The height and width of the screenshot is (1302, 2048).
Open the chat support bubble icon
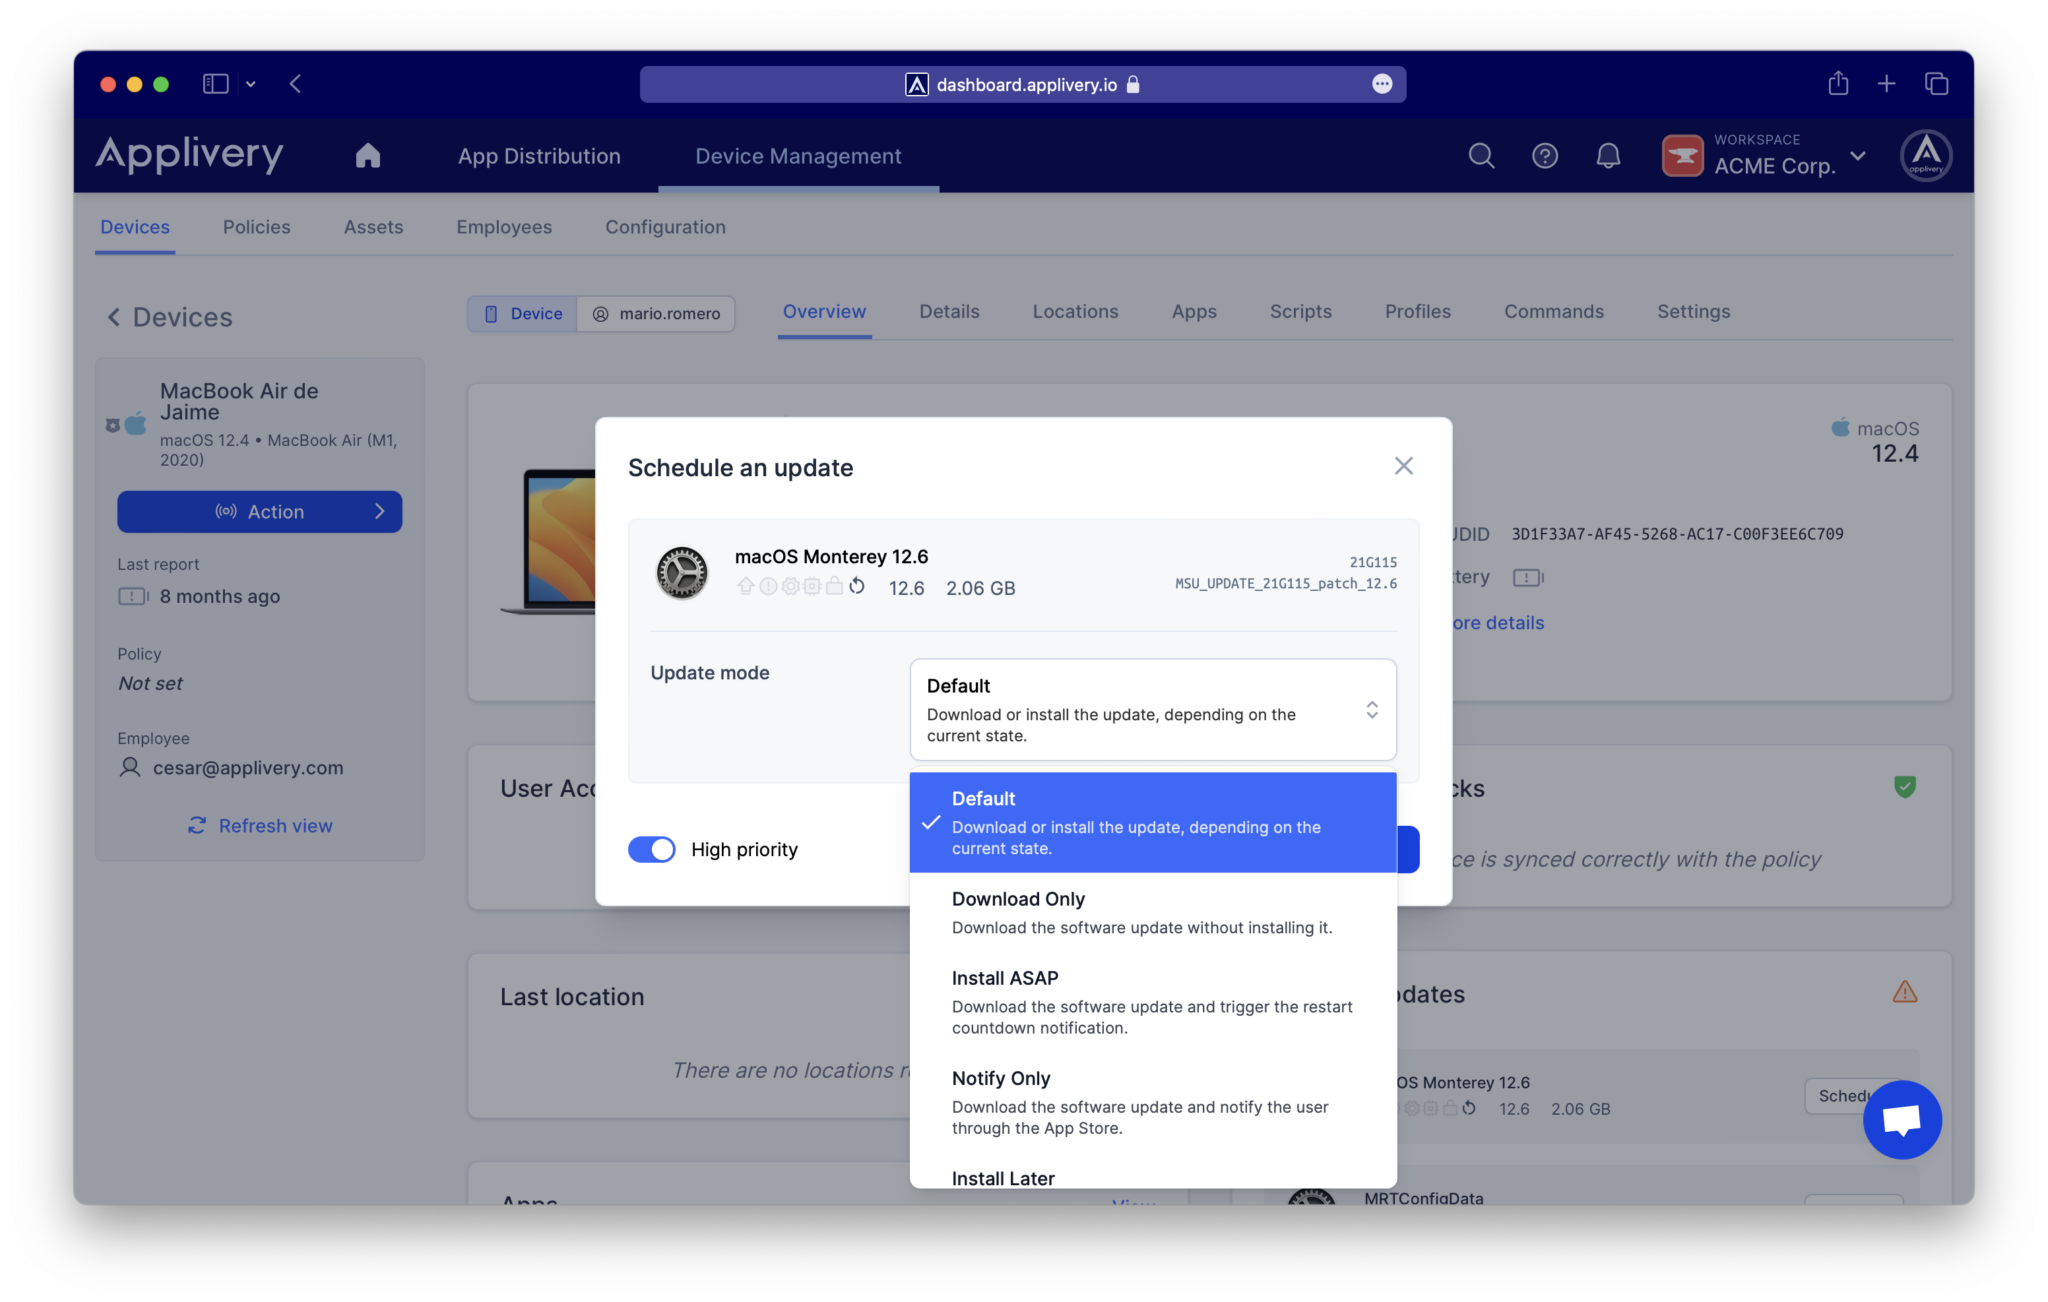pos(1902,1120)
